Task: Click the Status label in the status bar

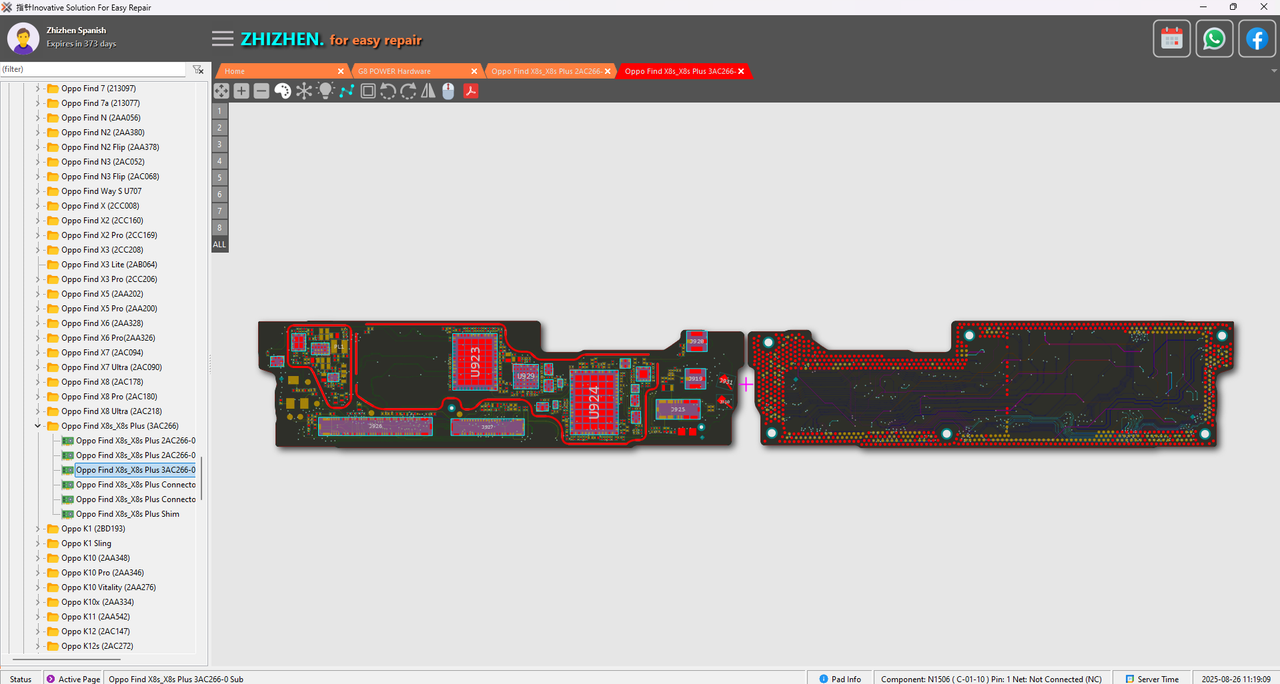Action: click(20, 679)
